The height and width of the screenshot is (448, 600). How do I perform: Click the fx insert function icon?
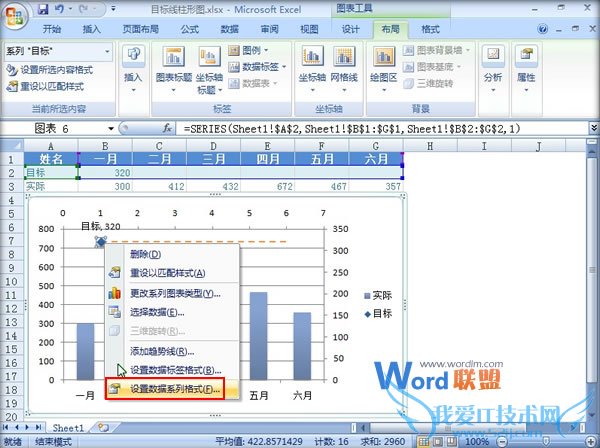pyautogui.click(x=167, y=129)
